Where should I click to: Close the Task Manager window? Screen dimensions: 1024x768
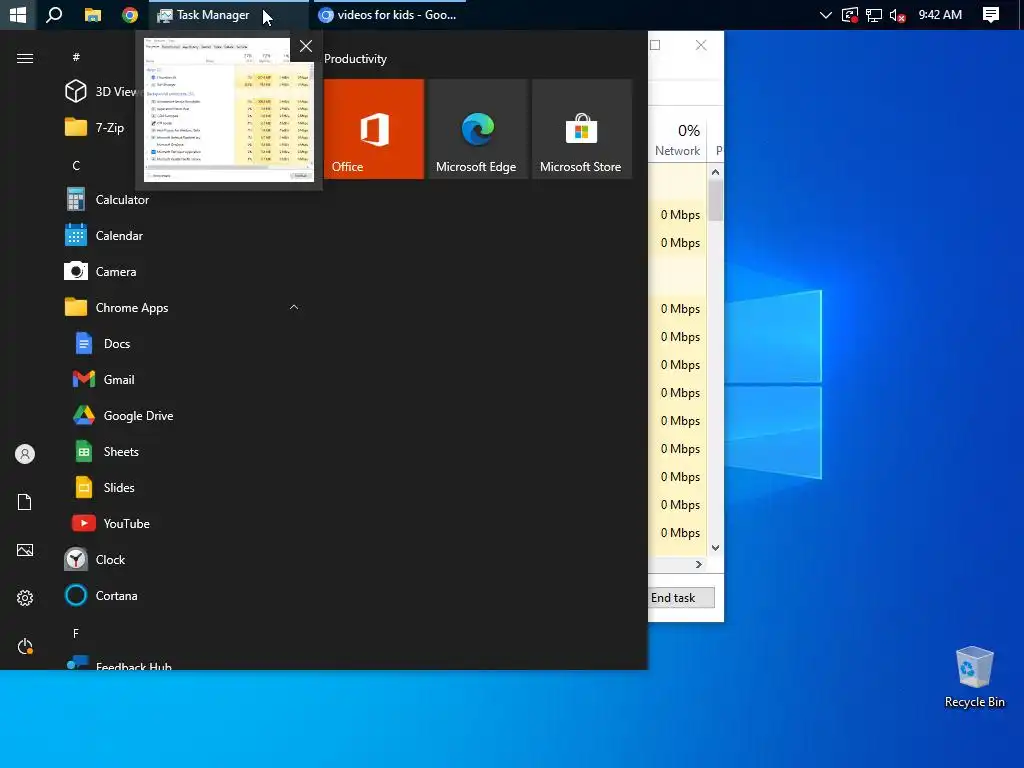click(701, 45)
